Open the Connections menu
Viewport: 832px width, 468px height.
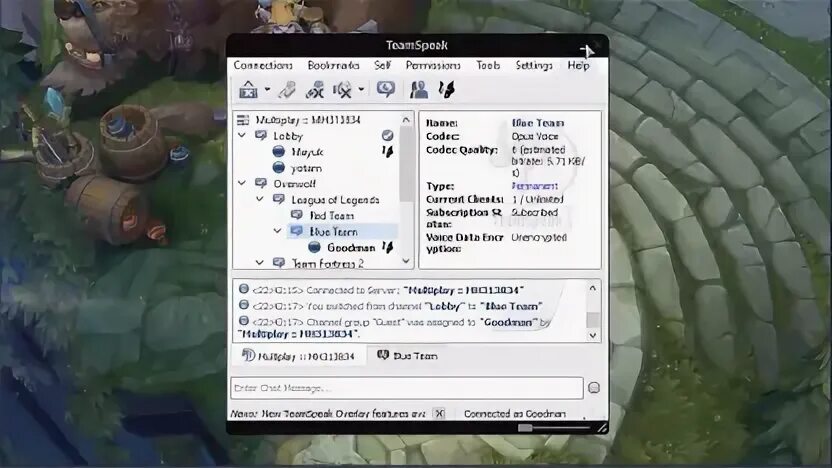point(263,65)
